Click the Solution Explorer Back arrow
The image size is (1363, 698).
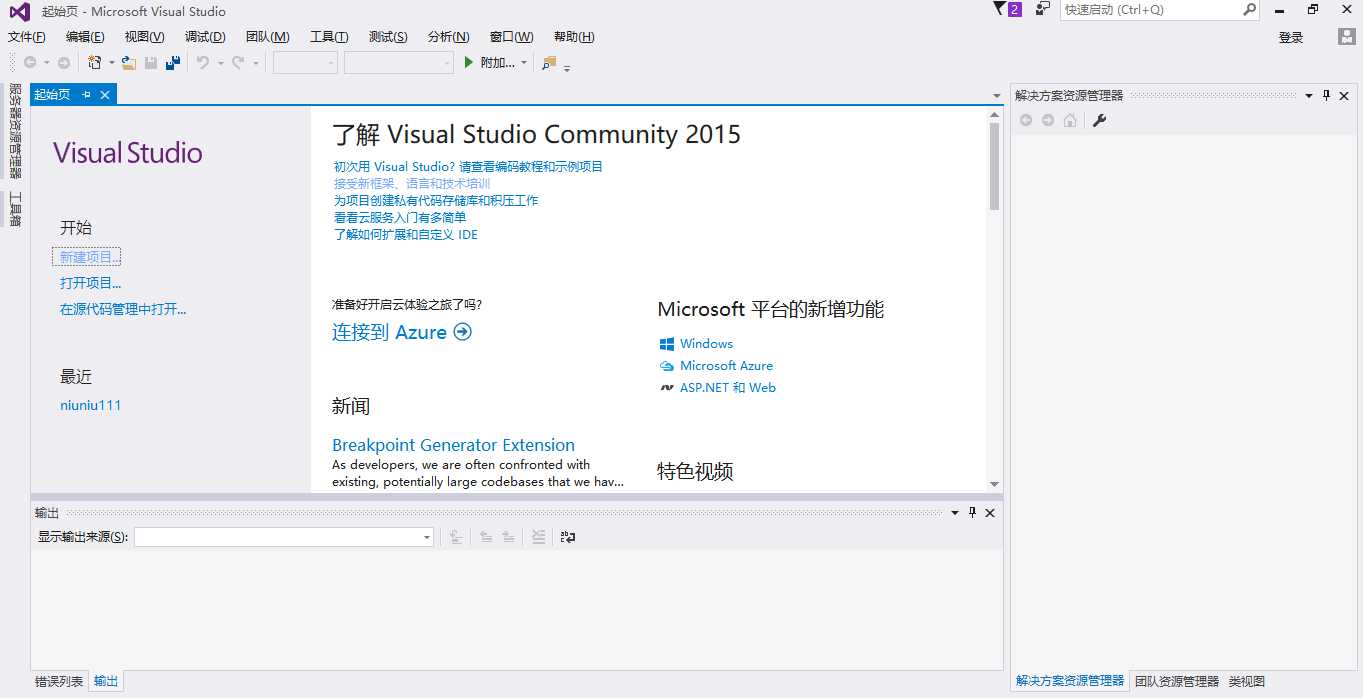coord(1026,120)
